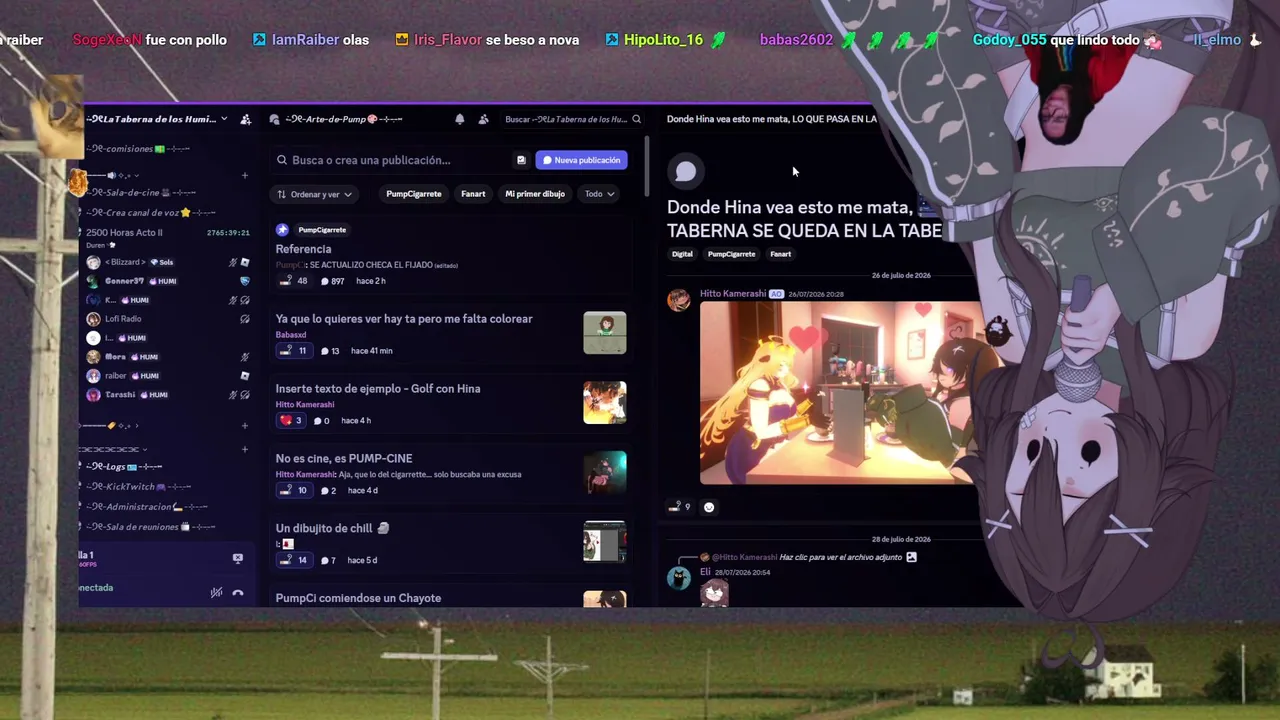This screenshot has height=720, width=1280.
Task: Click the Nueva publicación button
Action: click(x=582, y=160)
